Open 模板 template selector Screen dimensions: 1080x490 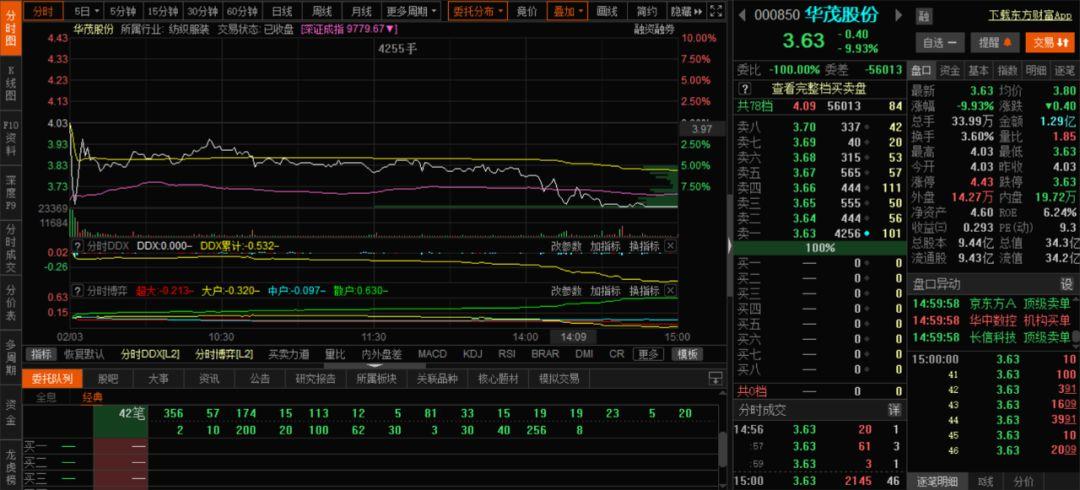click(x=687, y=354)
